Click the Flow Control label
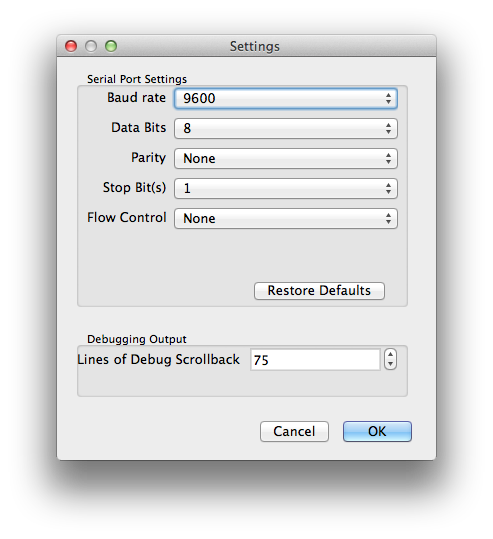 click(127, 218)
